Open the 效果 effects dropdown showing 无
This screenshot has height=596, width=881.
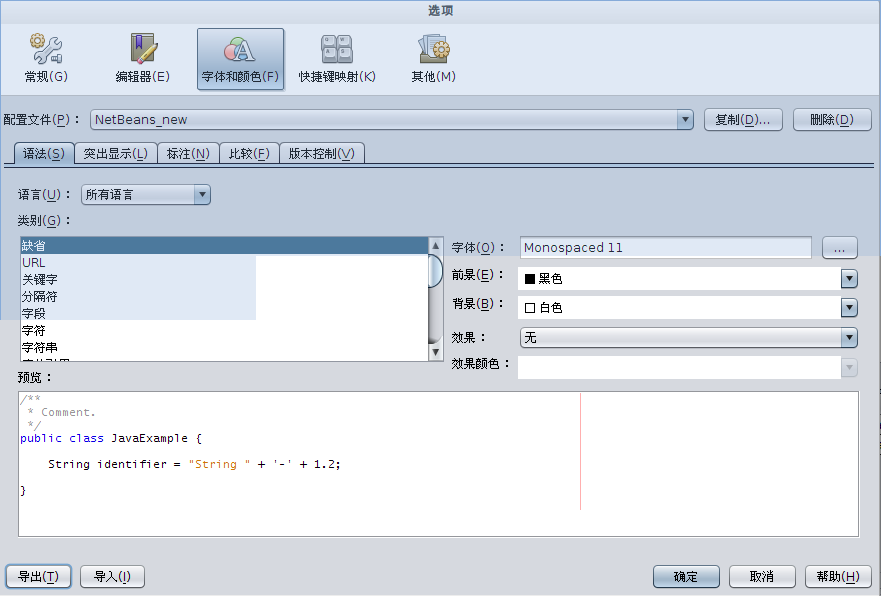click(689, 337)
